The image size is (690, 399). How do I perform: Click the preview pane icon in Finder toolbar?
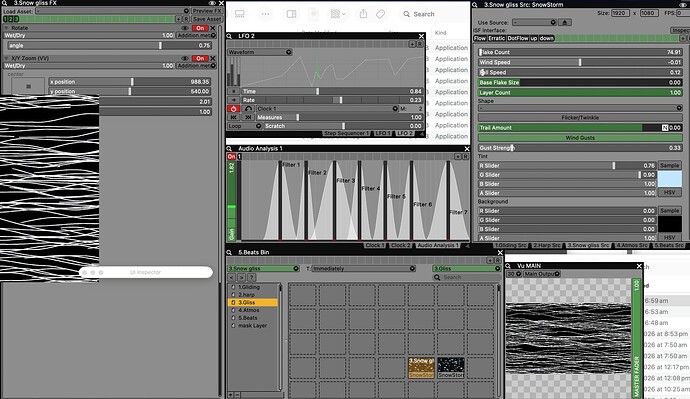291,14
